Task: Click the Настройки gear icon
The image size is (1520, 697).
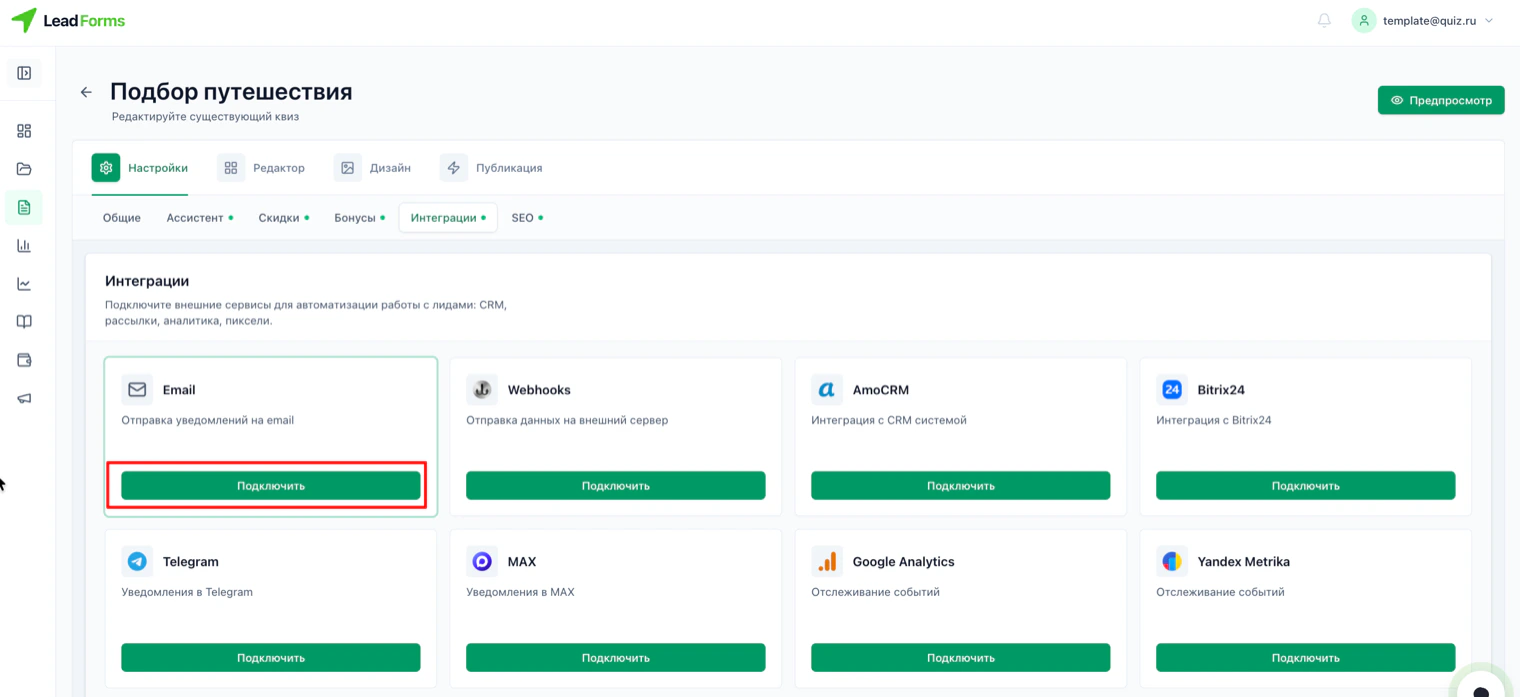Action: [x=106, y=168]
